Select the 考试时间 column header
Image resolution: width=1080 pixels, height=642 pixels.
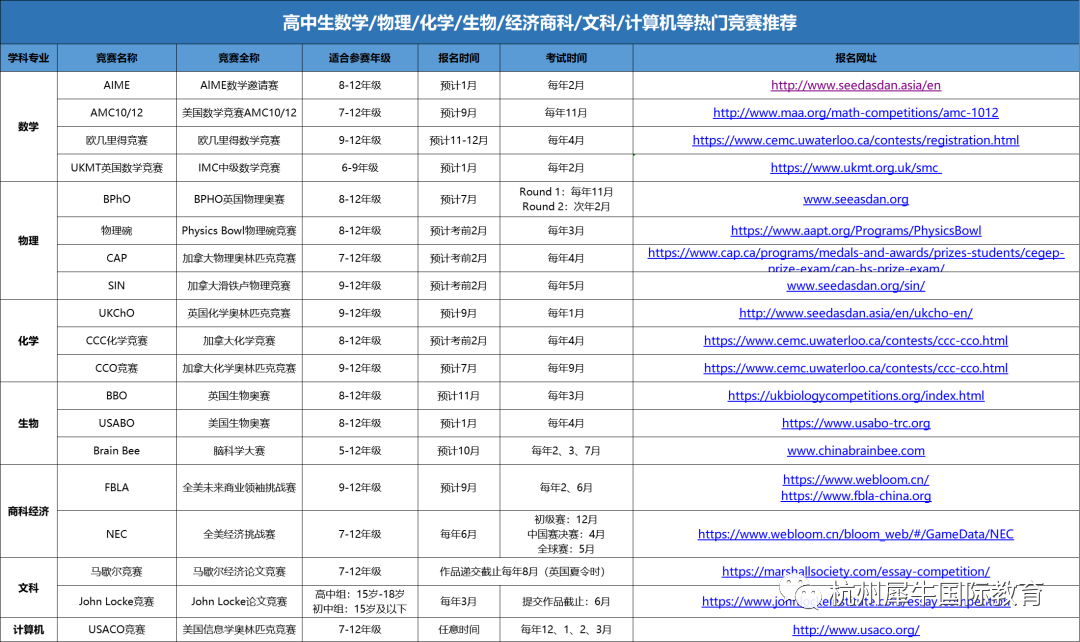pyautogui.click(x=566, y=58)
